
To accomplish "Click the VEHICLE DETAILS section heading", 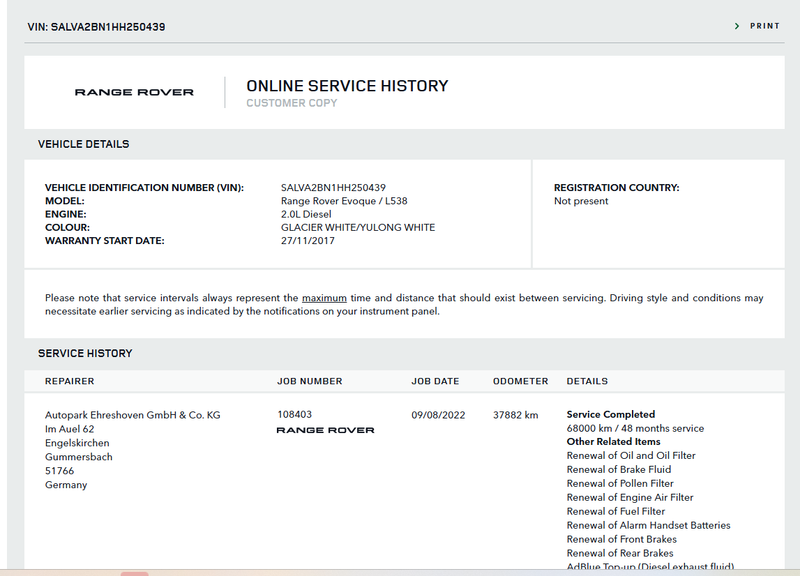I will pyautogui.click(x=84, y=144).
